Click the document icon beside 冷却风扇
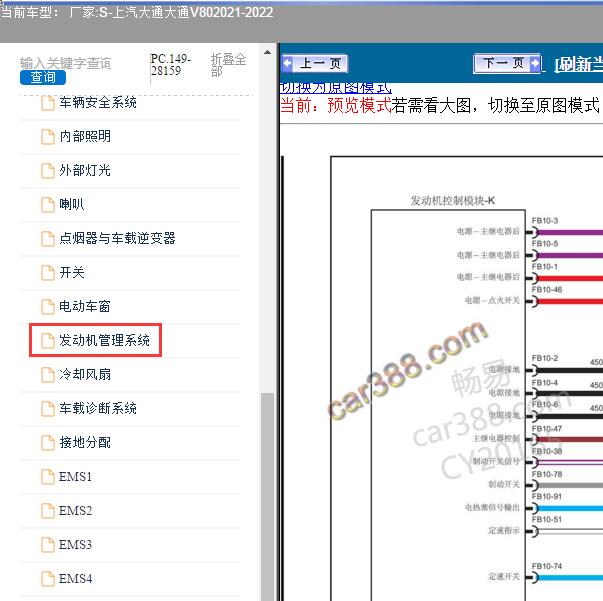Viewport: 603px width, 601px height. (48, 375)
